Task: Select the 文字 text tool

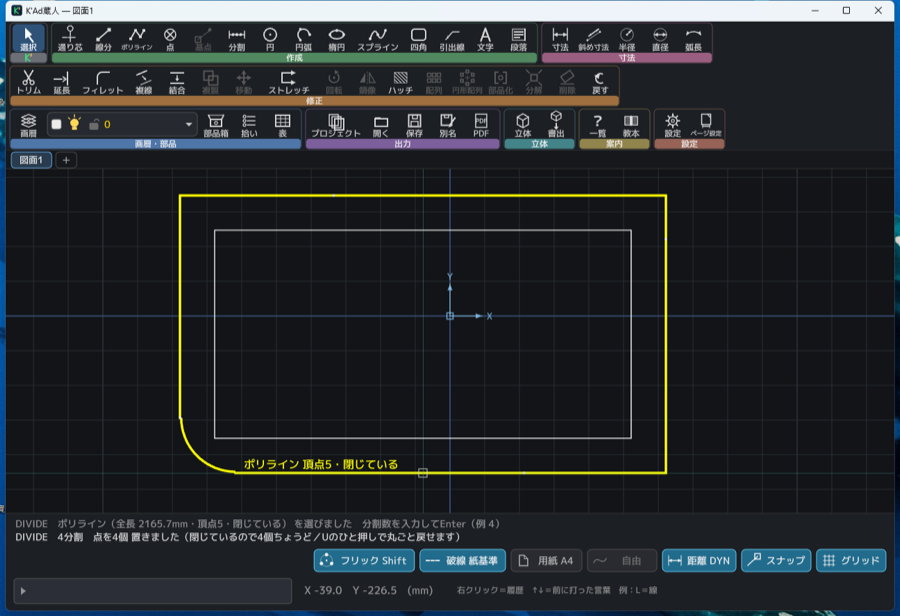Action: pos(485,39)
